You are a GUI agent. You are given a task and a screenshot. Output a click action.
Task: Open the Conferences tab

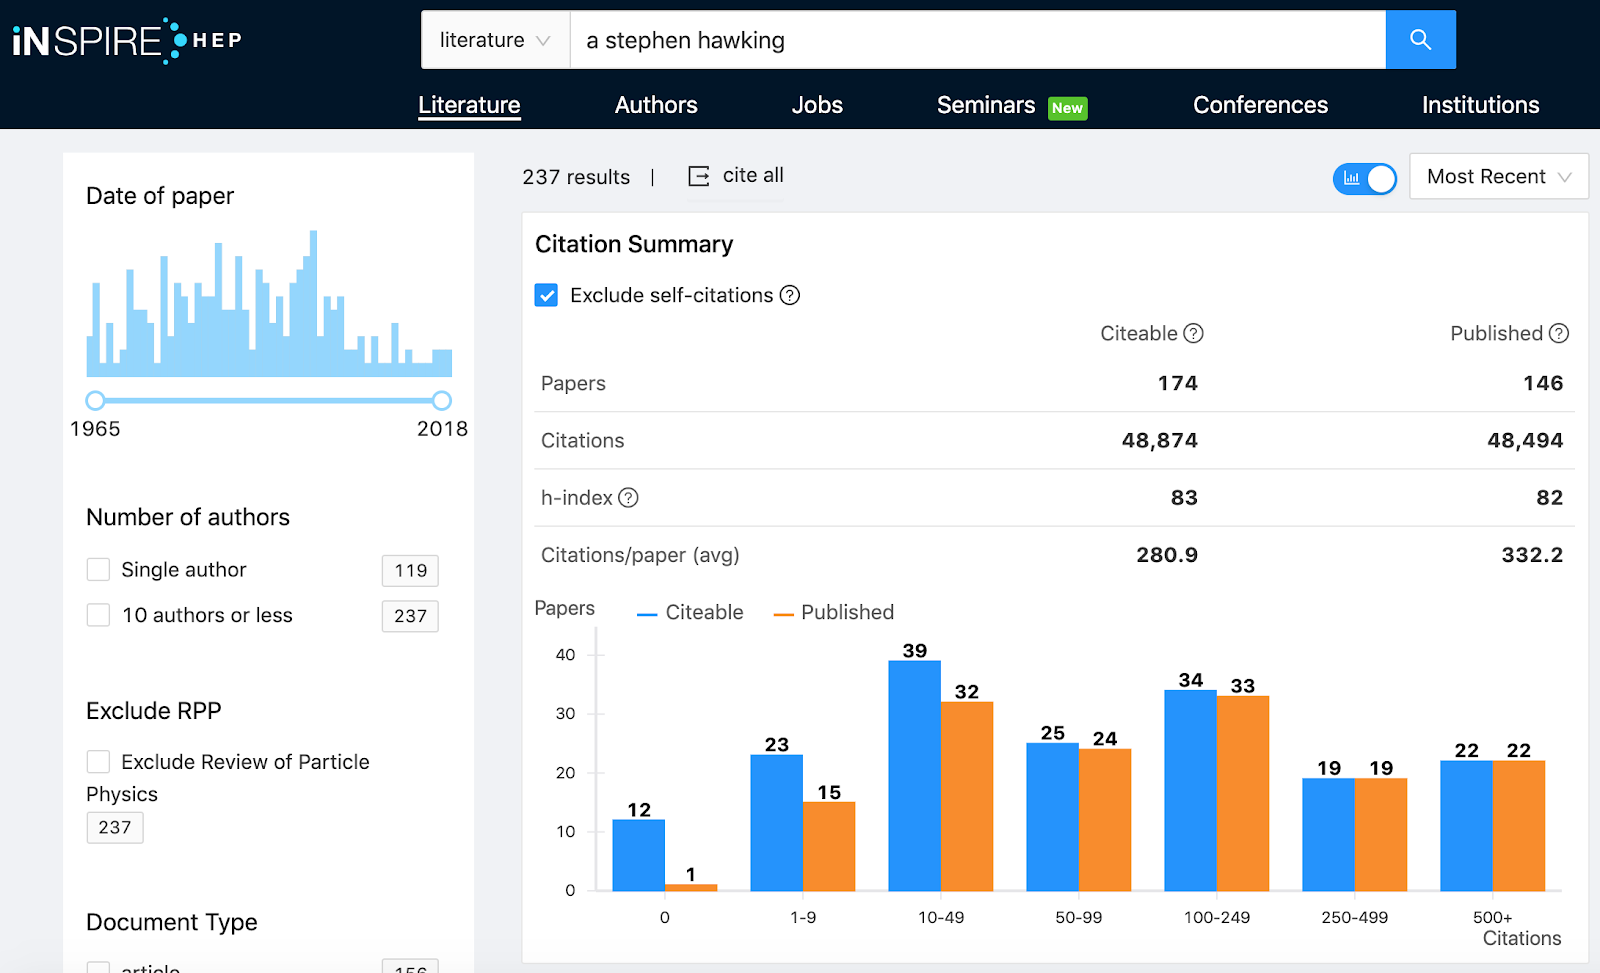pyautogui.click(x=1260, y=105)
